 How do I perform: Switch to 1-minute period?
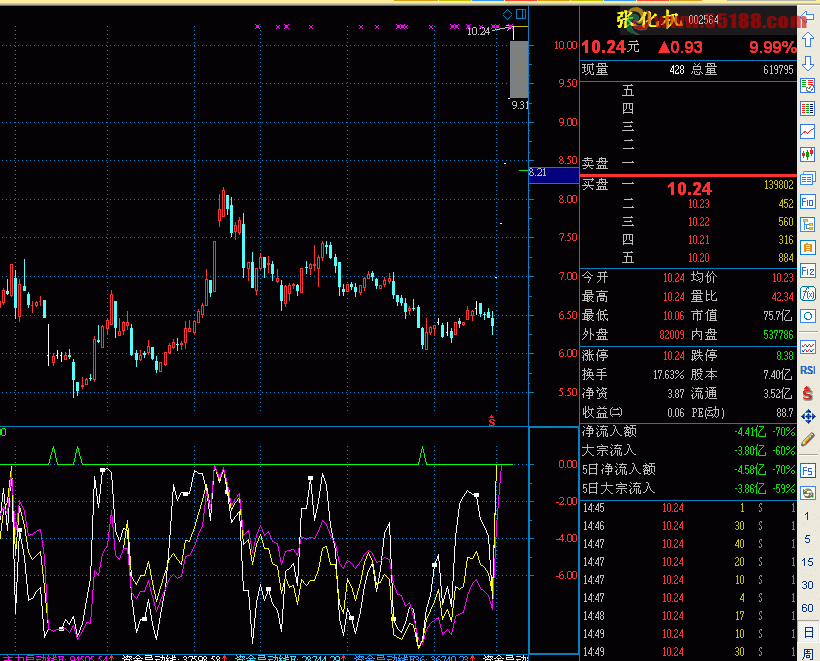pos(807,516)
